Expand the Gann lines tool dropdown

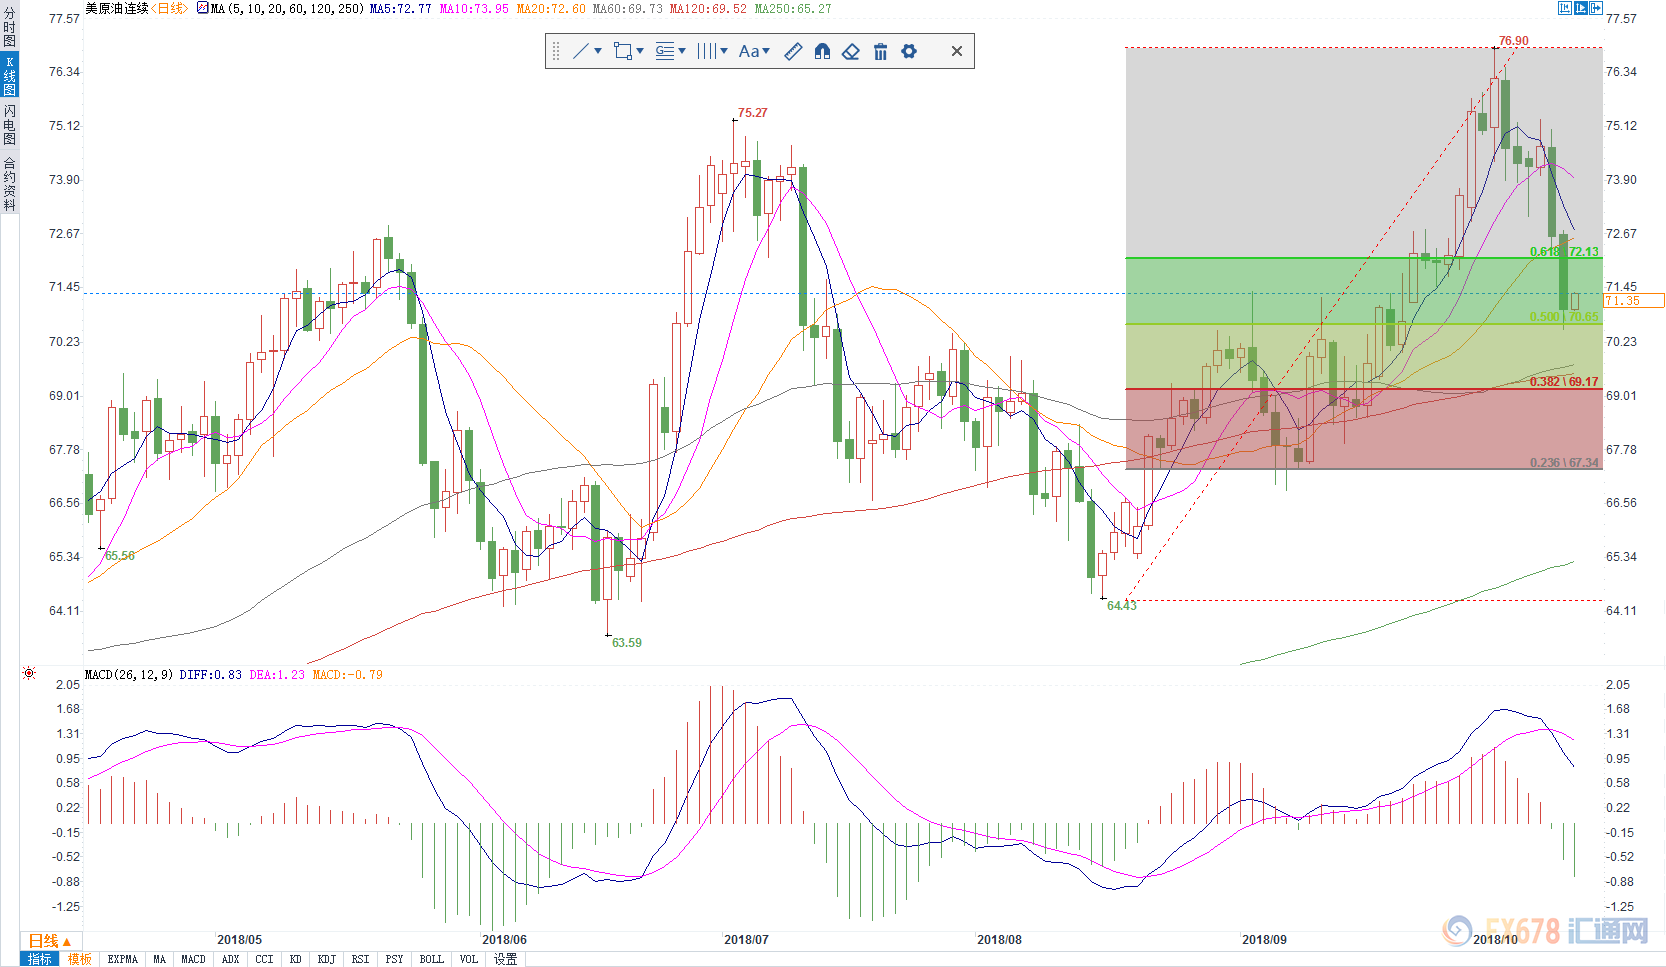(682, 51)
